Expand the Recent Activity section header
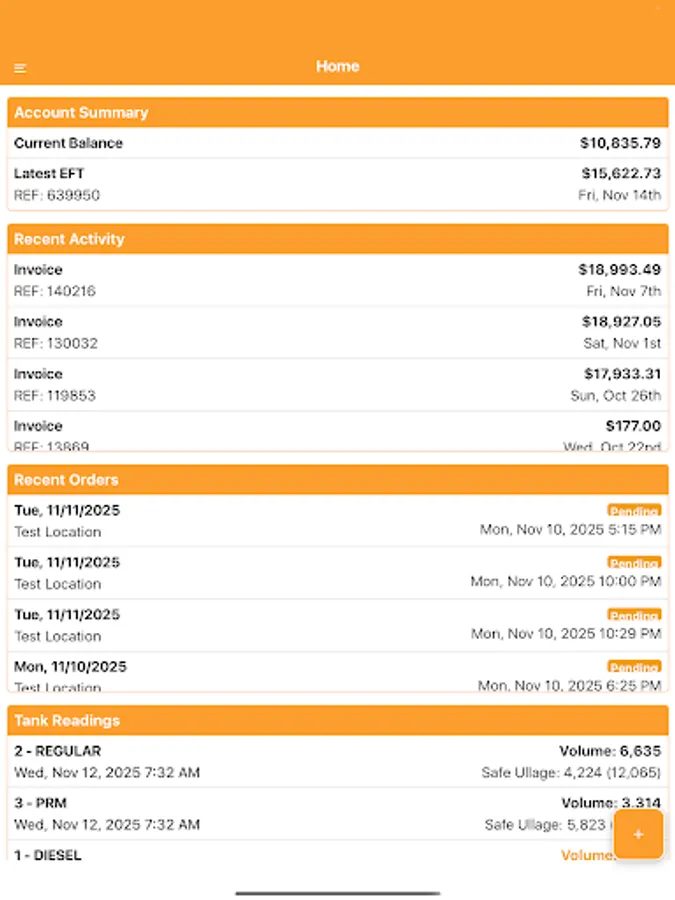Image resolution: width=675 pixels, height=900 pixels. click(x=337, y=239)
